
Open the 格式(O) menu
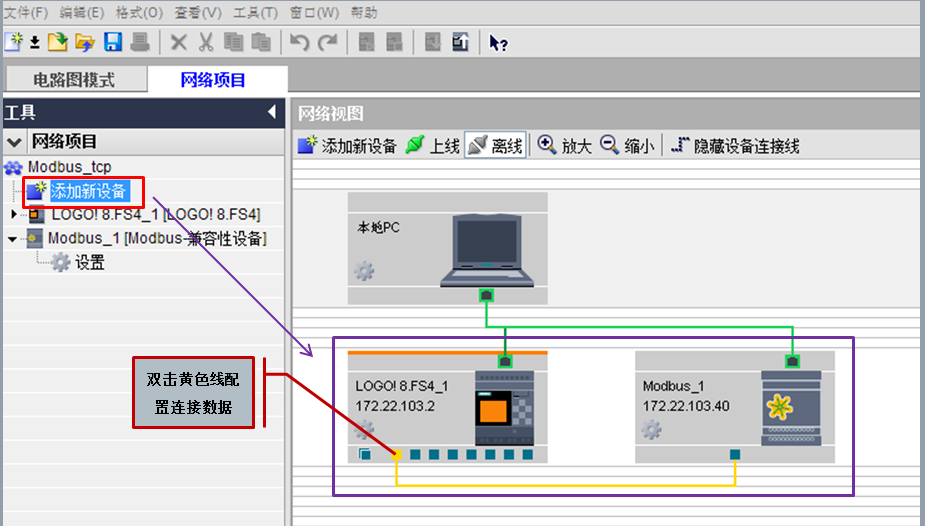139,12
